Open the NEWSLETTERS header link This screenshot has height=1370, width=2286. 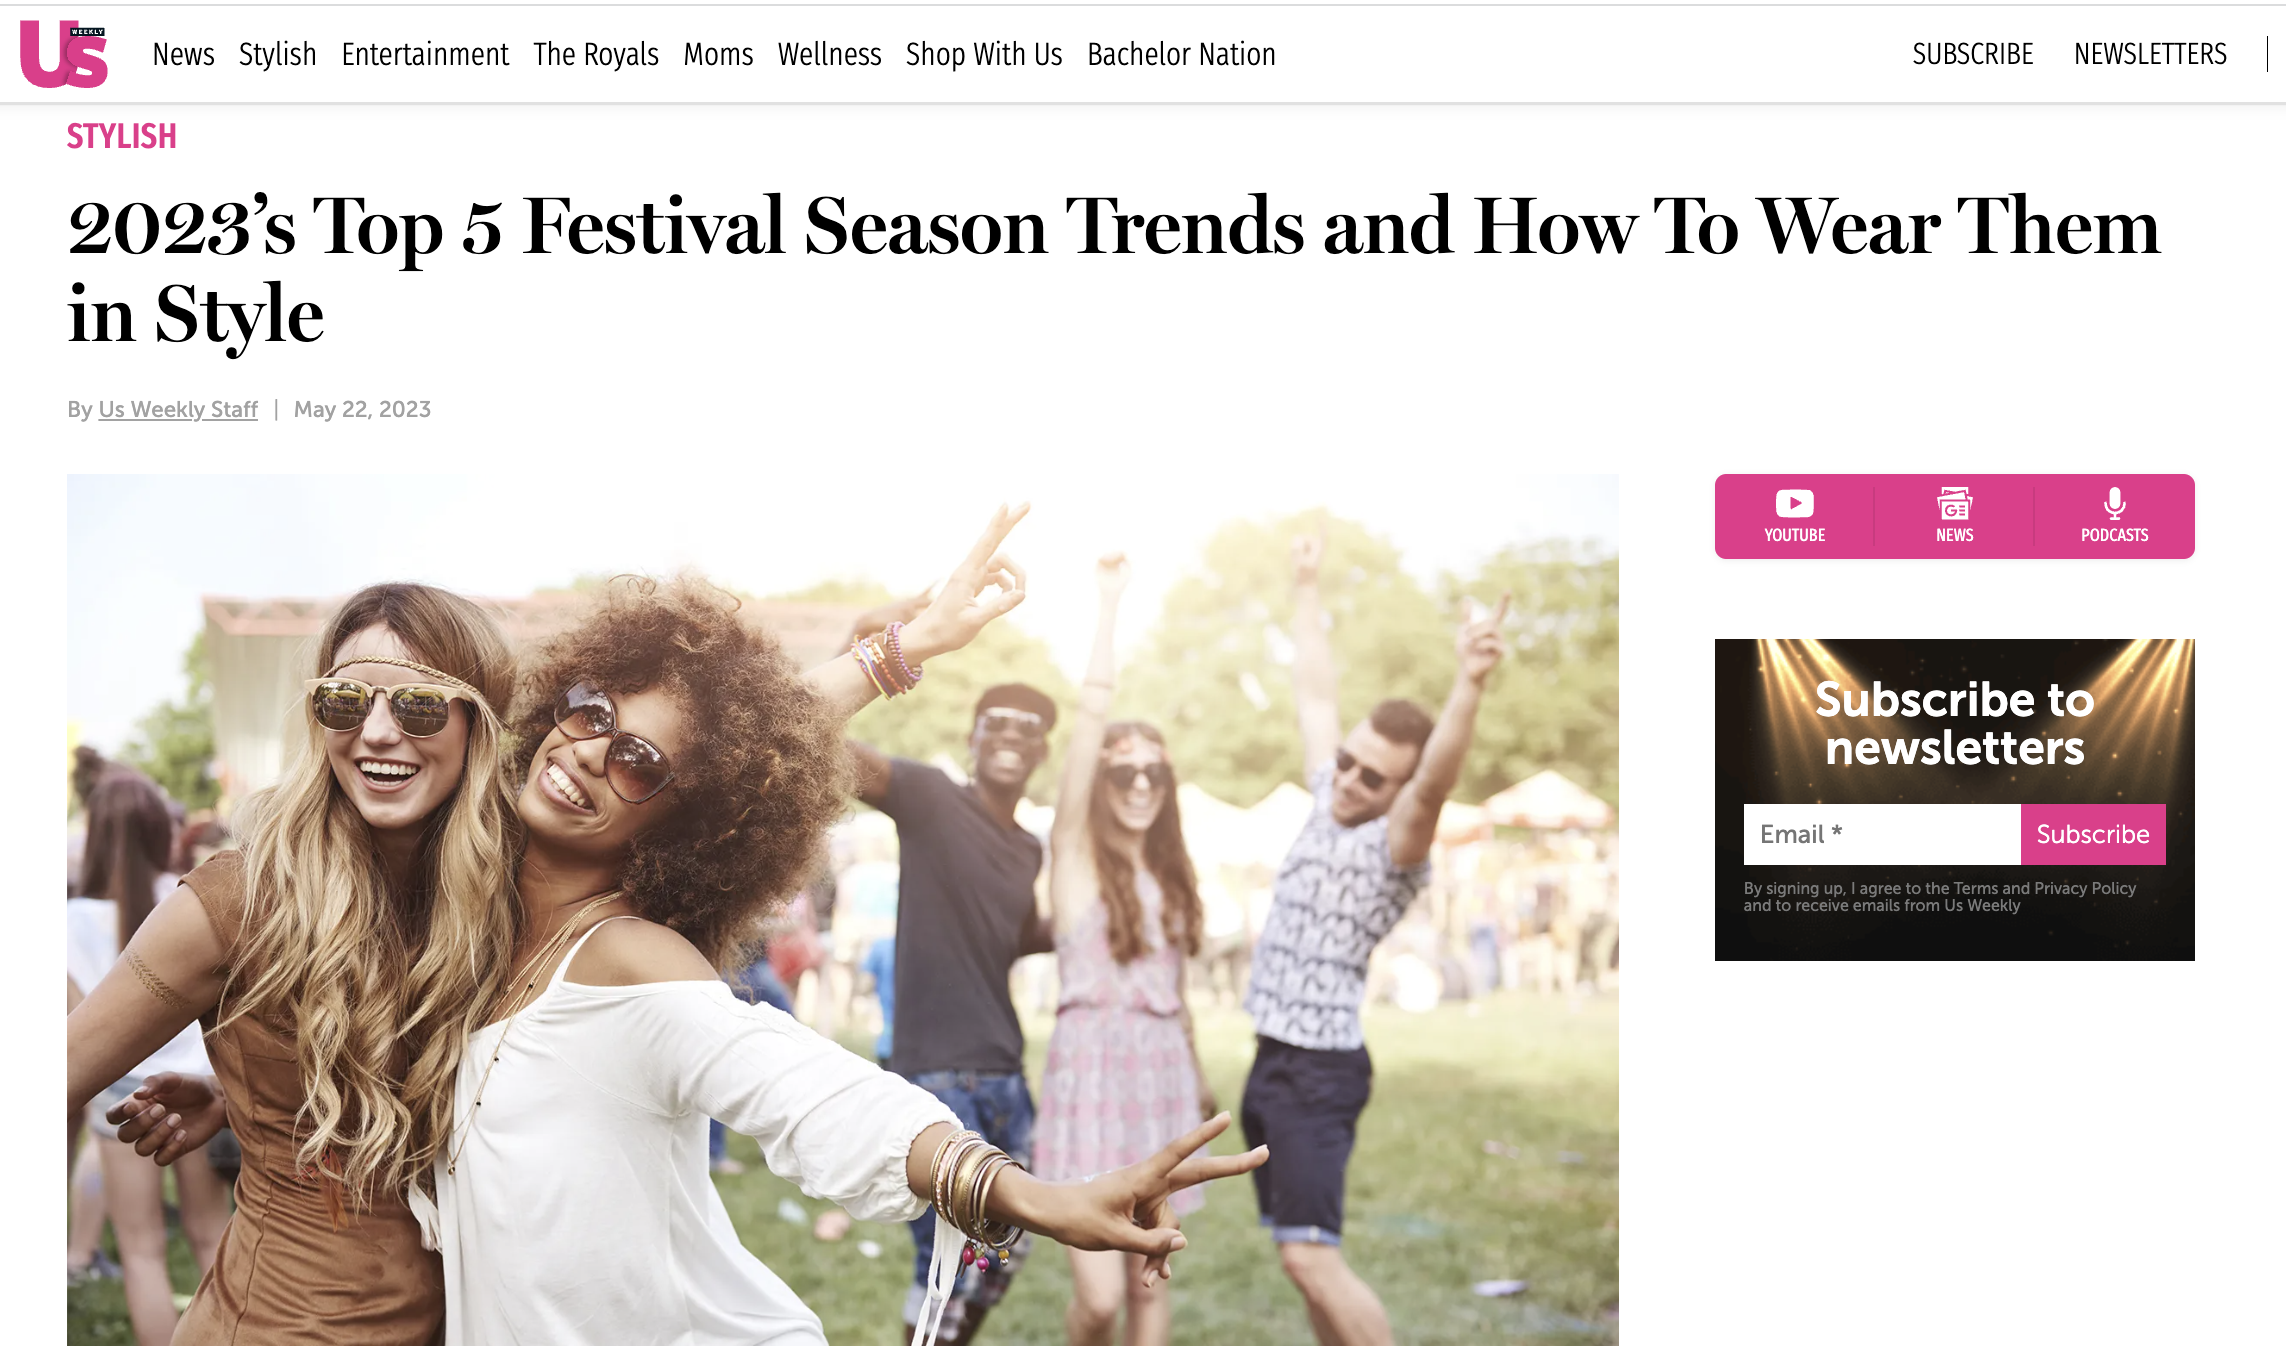(x=2150, y=54)
